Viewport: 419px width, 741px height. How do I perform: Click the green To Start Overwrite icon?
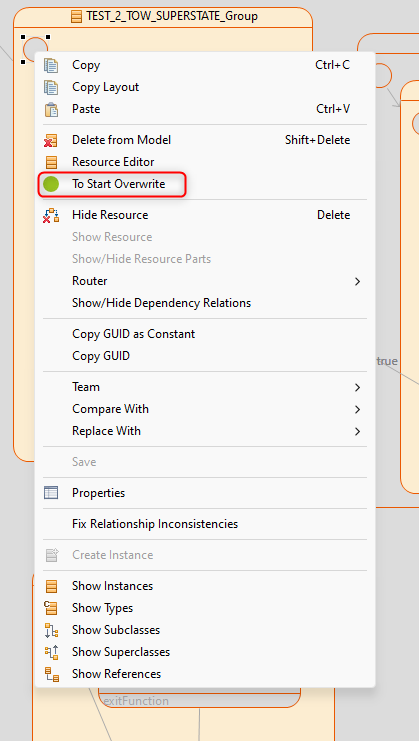[x=51, y=184]
